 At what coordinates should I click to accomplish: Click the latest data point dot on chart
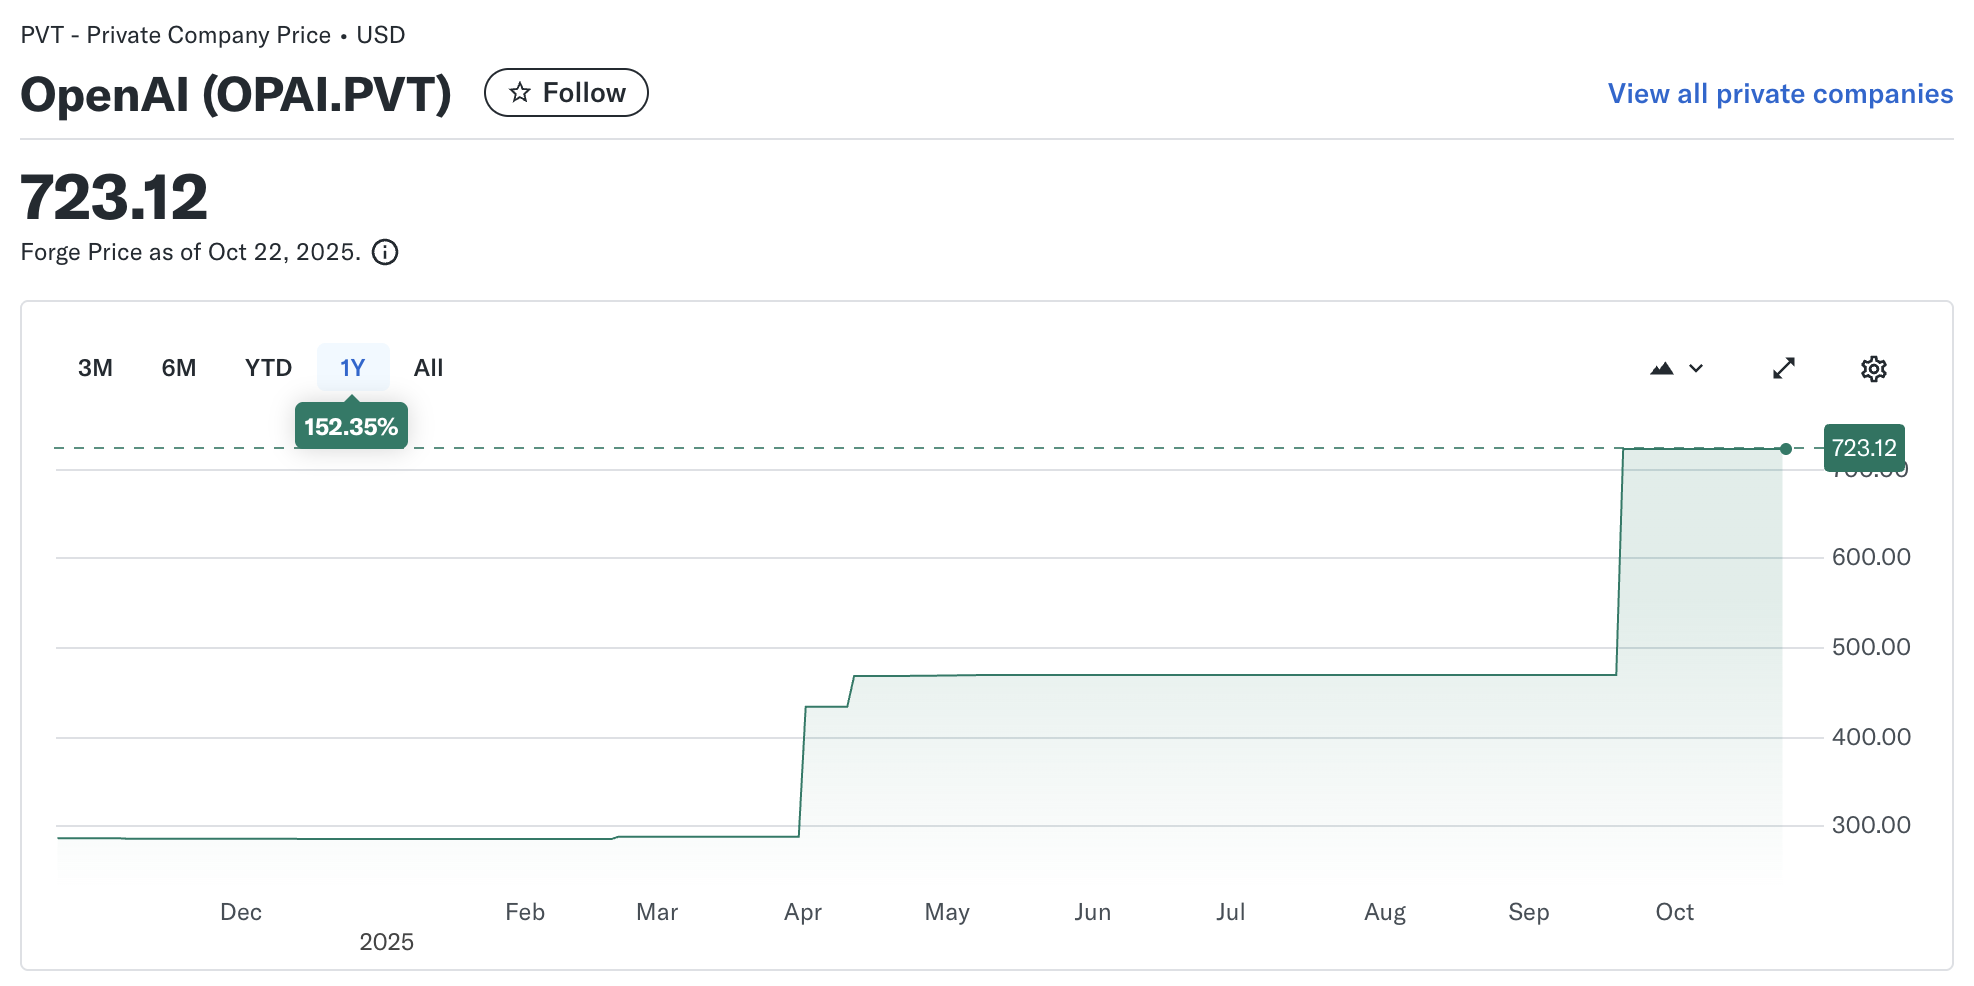tap(1786, 449)
